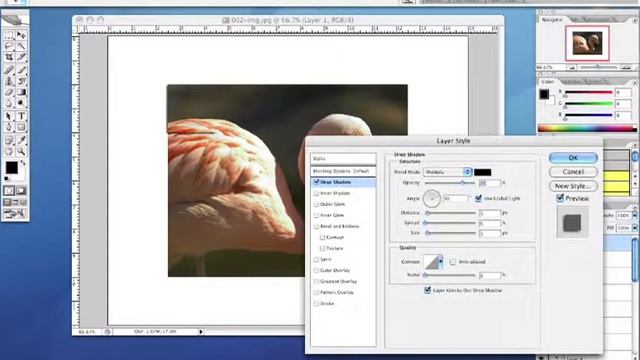Image resolution: width=640 pixels, height=360 pixels.
Task: Enable the Gradient Overlay checkbox
Action: [x=316, y=281]
